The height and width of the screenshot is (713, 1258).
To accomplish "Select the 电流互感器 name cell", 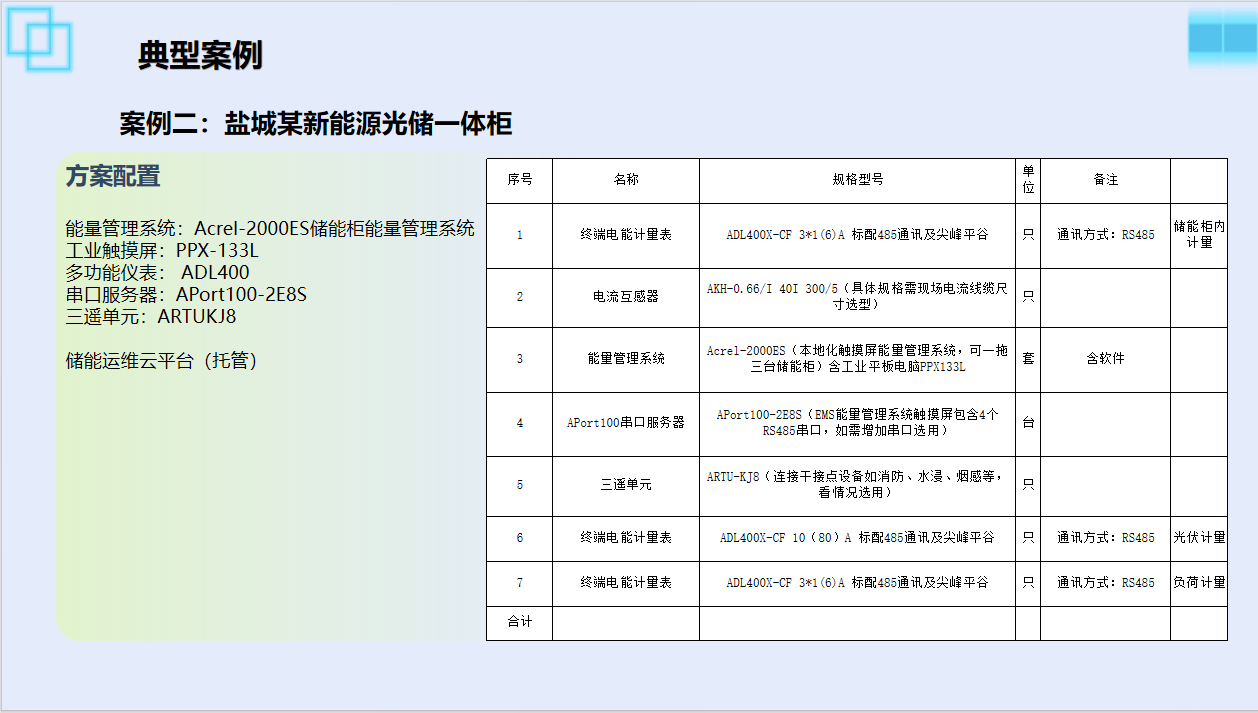I will point(626,297).
